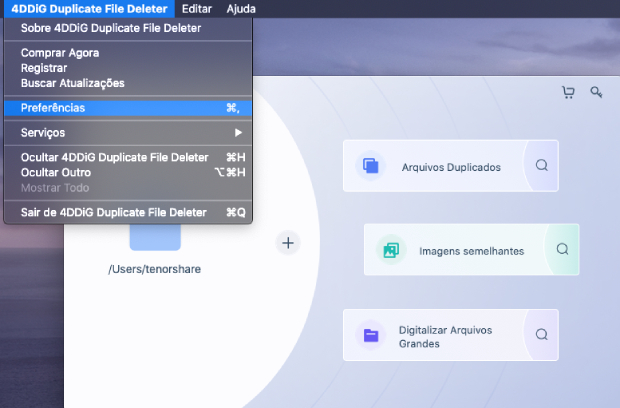Open the Editar menu in menu bar
The width and height of the screenshot is (620, 408).
(x=196, y=8)
